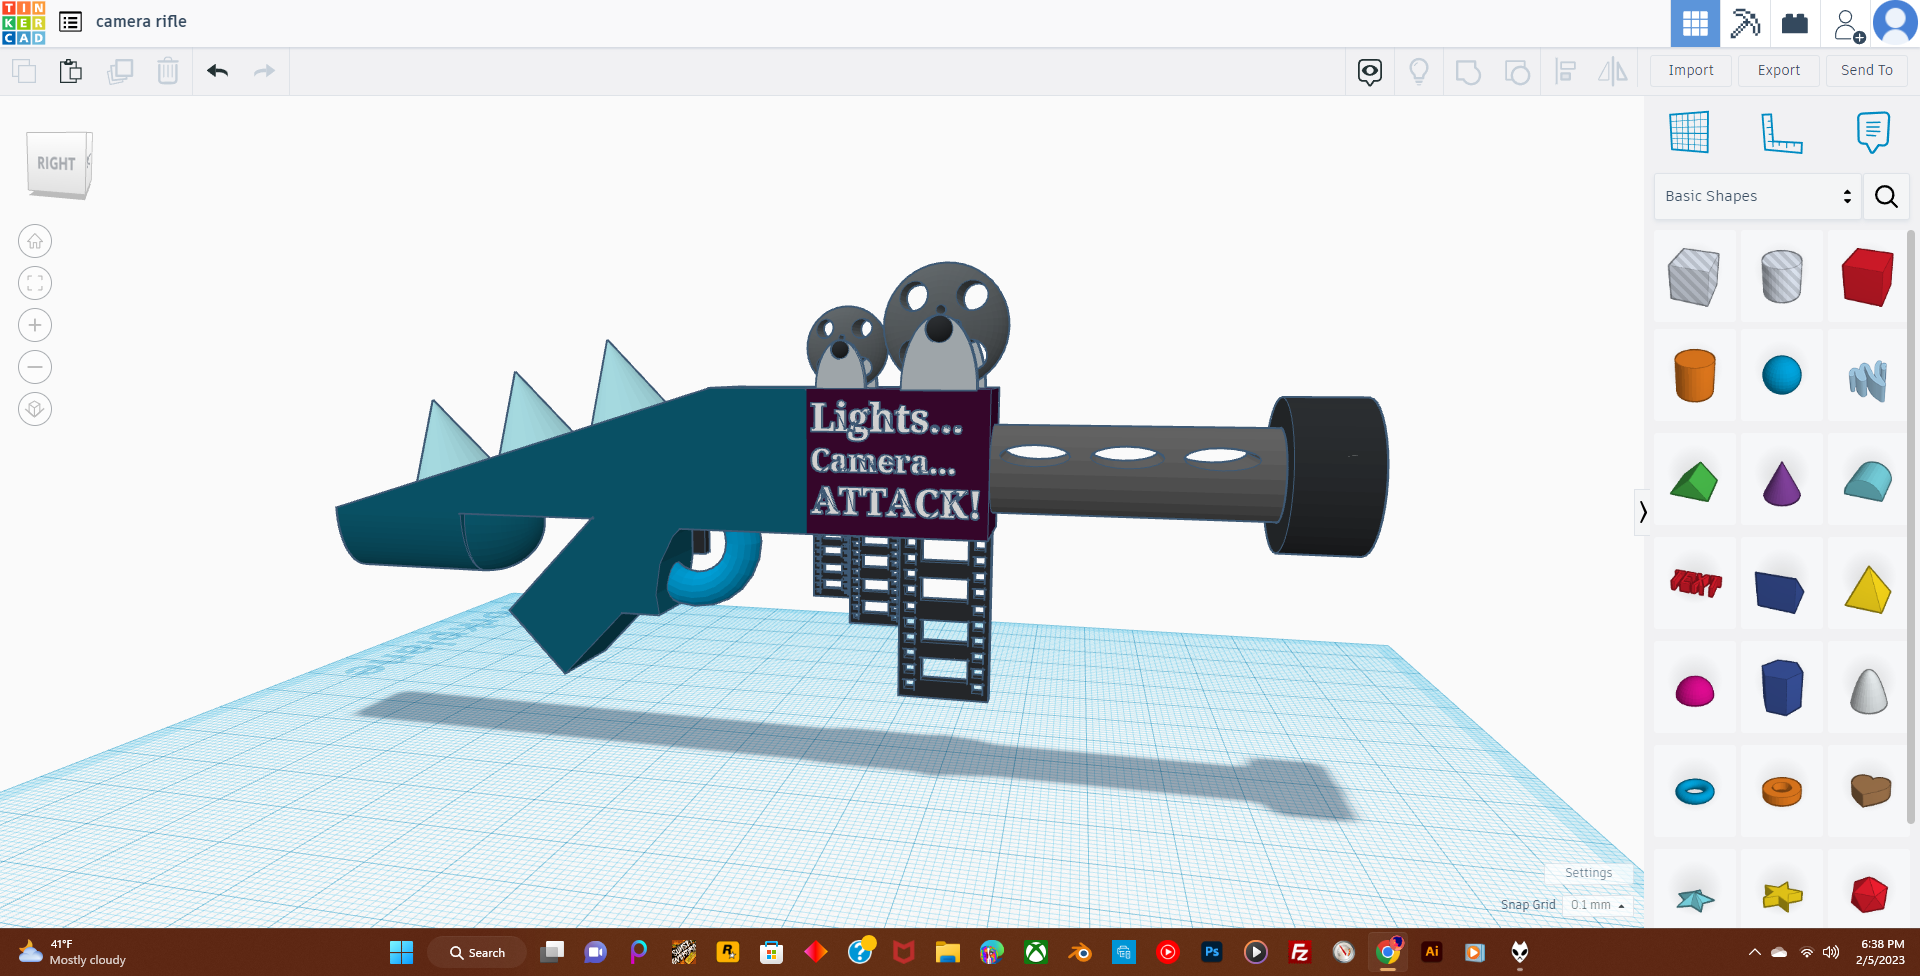Open the Snap Grid value dropdown
This screenshot has height=976, width=1920.
pos(1597,905)
